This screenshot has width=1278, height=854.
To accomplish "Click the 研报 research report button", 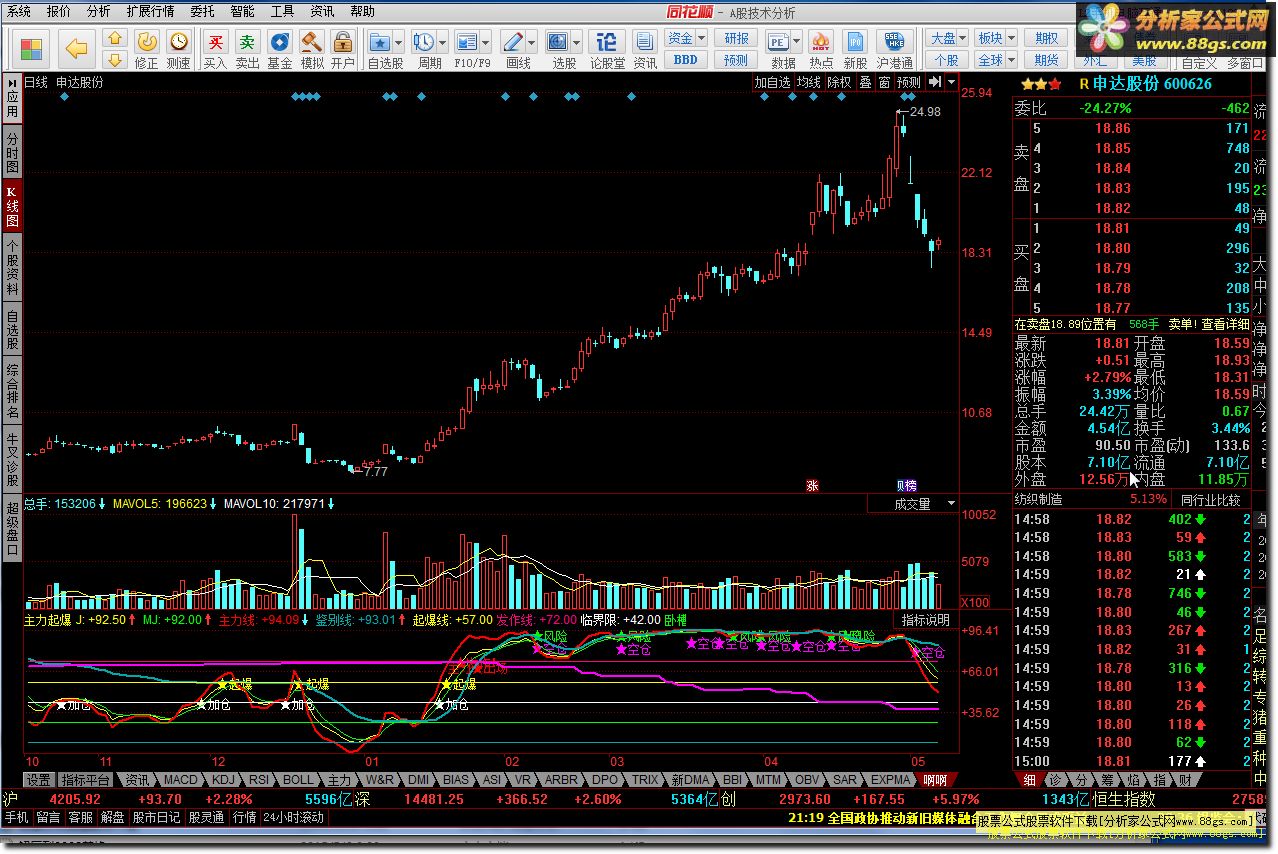I will 736,38.
